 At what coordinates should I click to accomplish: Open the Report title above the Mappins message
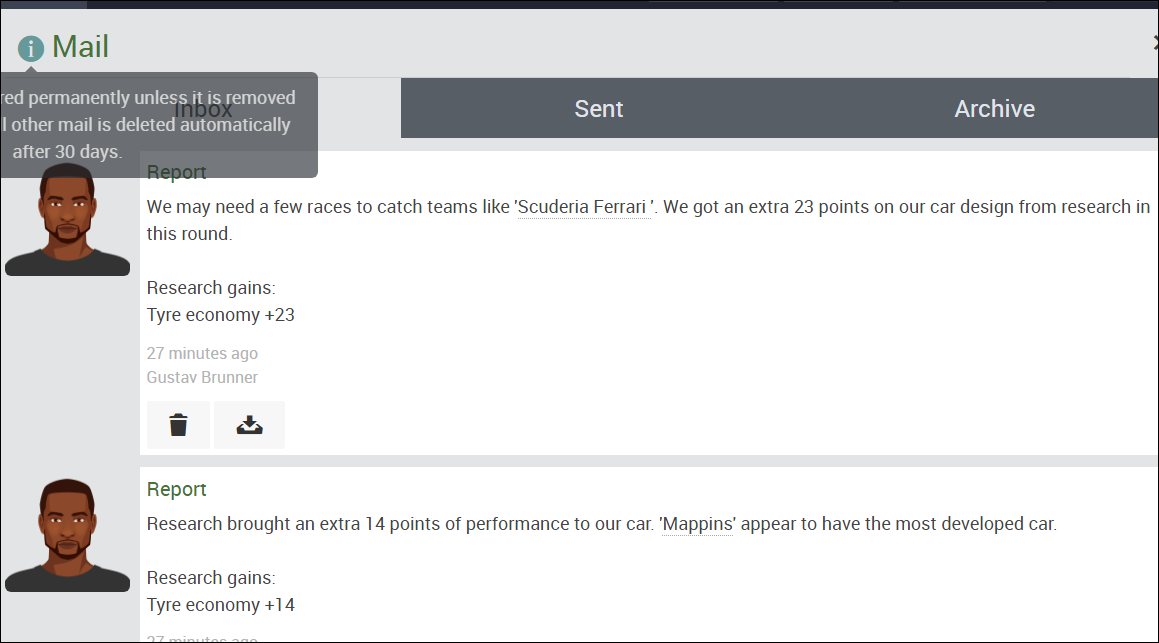[176, 489]
